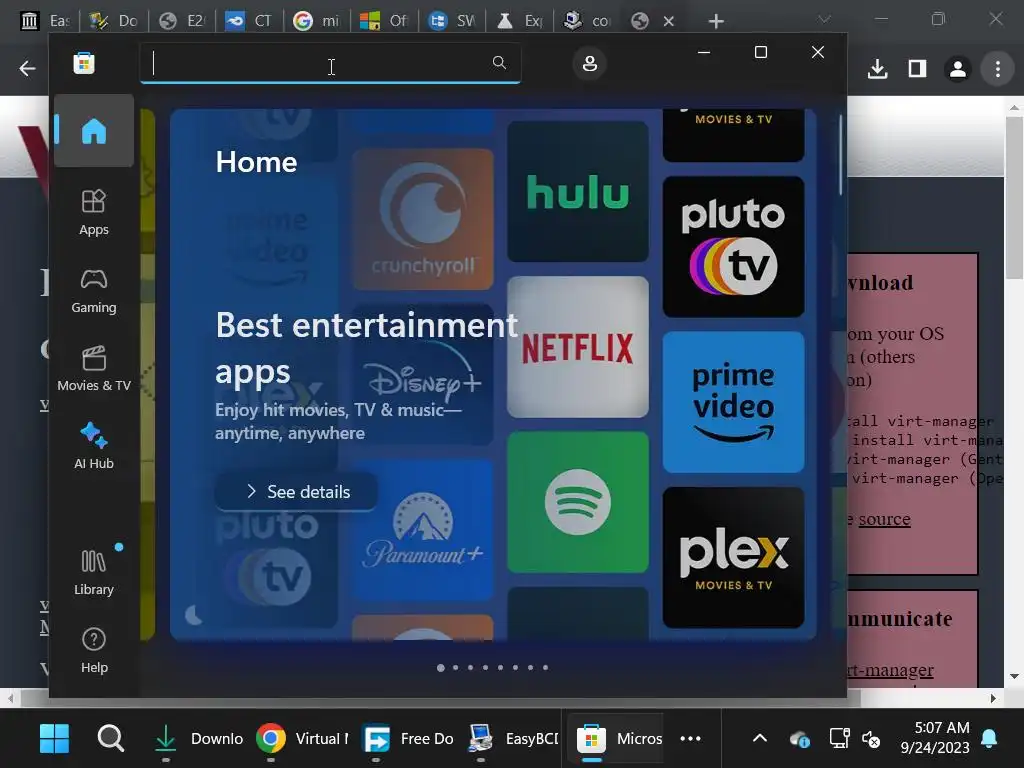Select the Netflix app tile
The image size is (1024, 768).
tap(578, 347)
